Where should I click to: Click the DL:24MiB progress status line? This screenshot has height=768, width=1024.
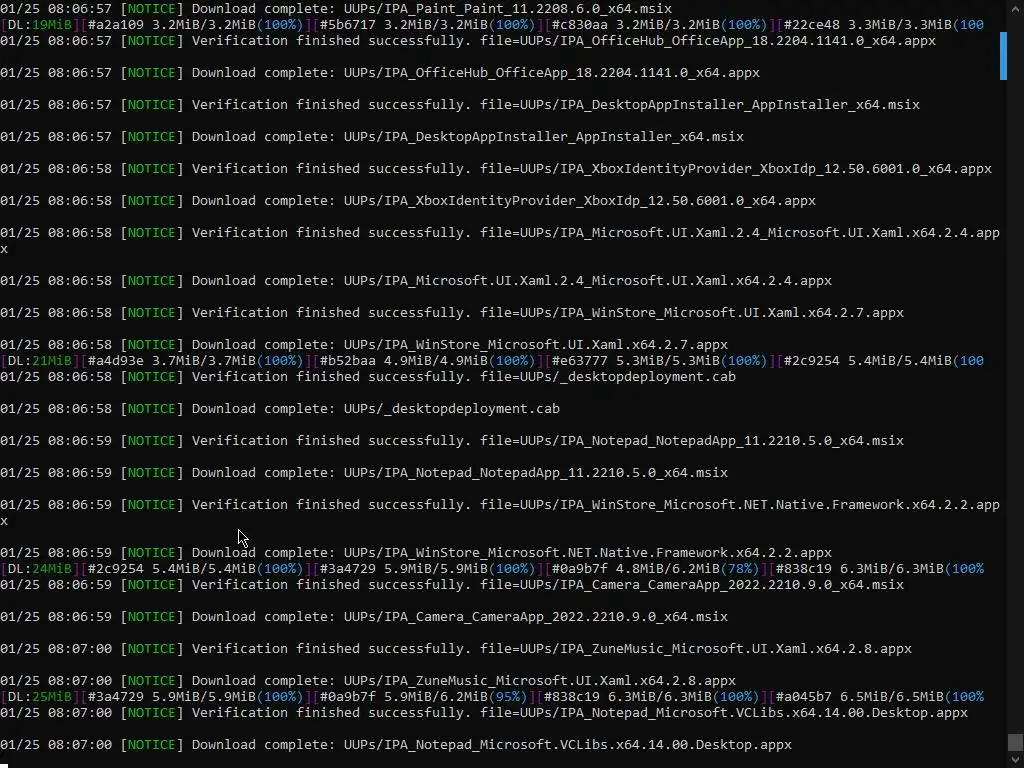click(492, 569)
